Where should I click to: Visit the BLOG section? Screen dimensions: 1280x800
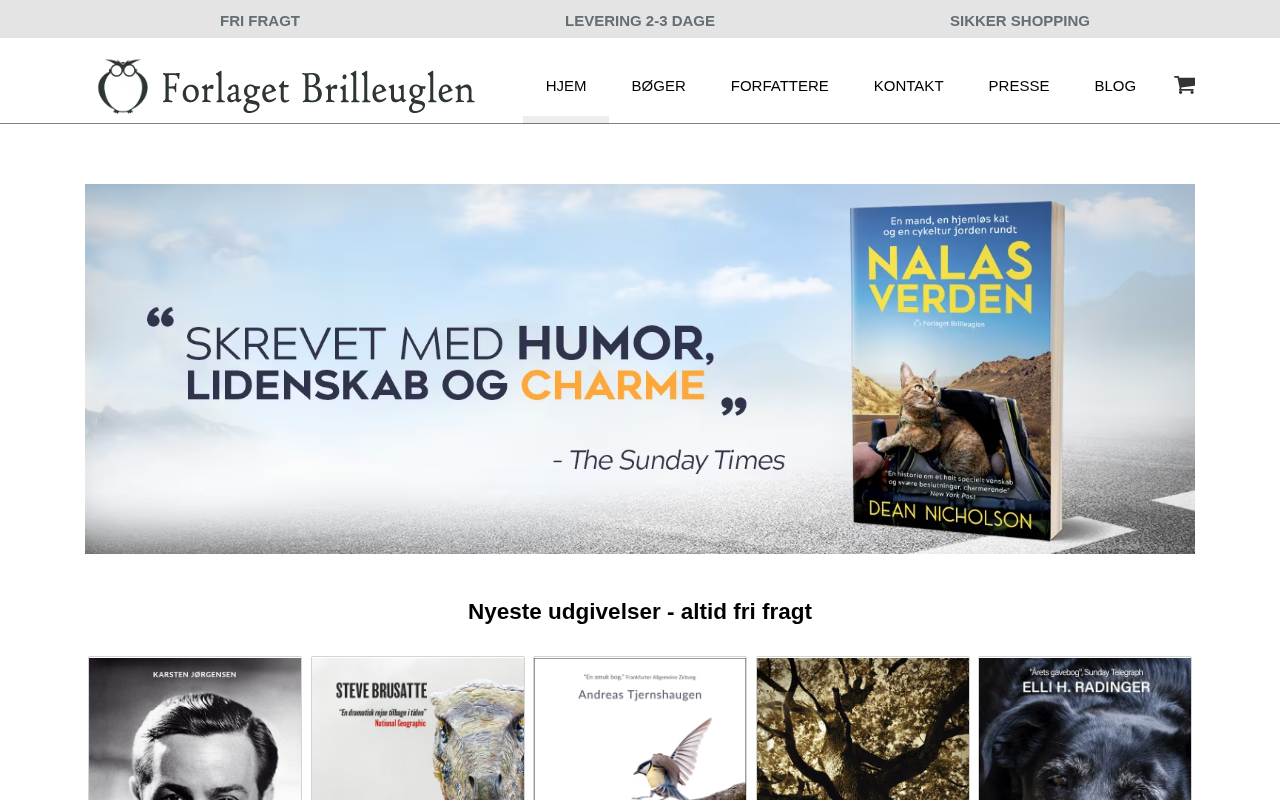click(x=1115, y=86)
